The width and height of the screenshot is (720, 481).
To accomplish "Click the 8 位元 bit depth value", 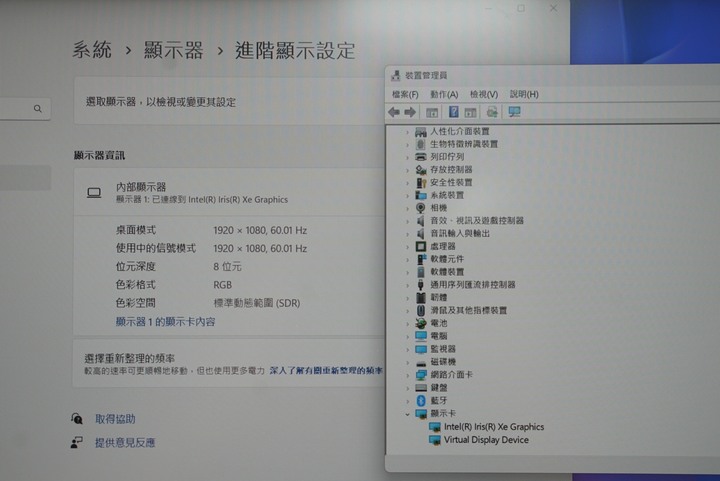I will point(227,267).
